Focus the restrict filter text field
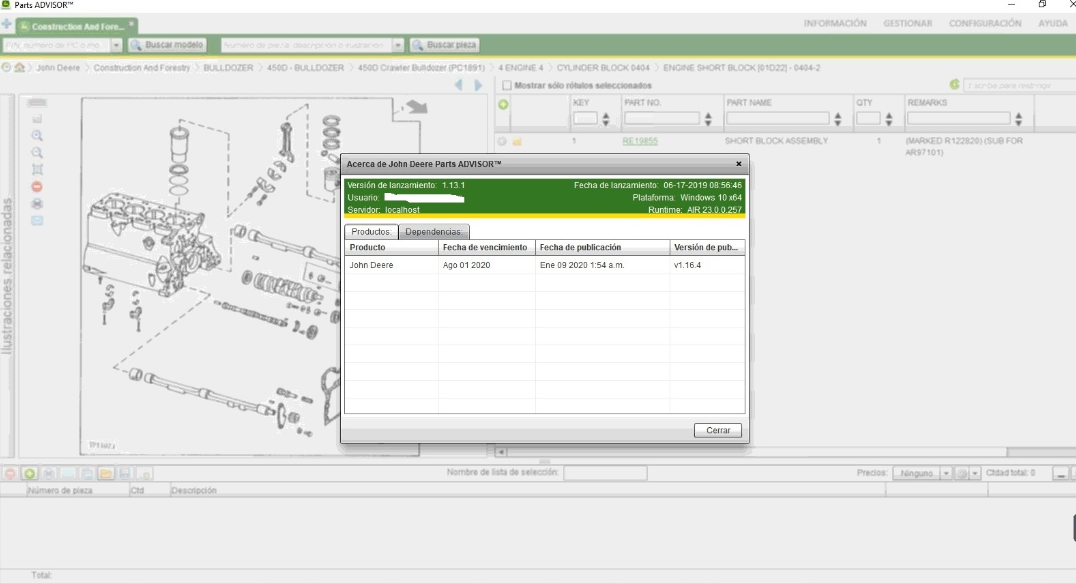The height and width of the screenshot is (584, 1076). 1020,85
